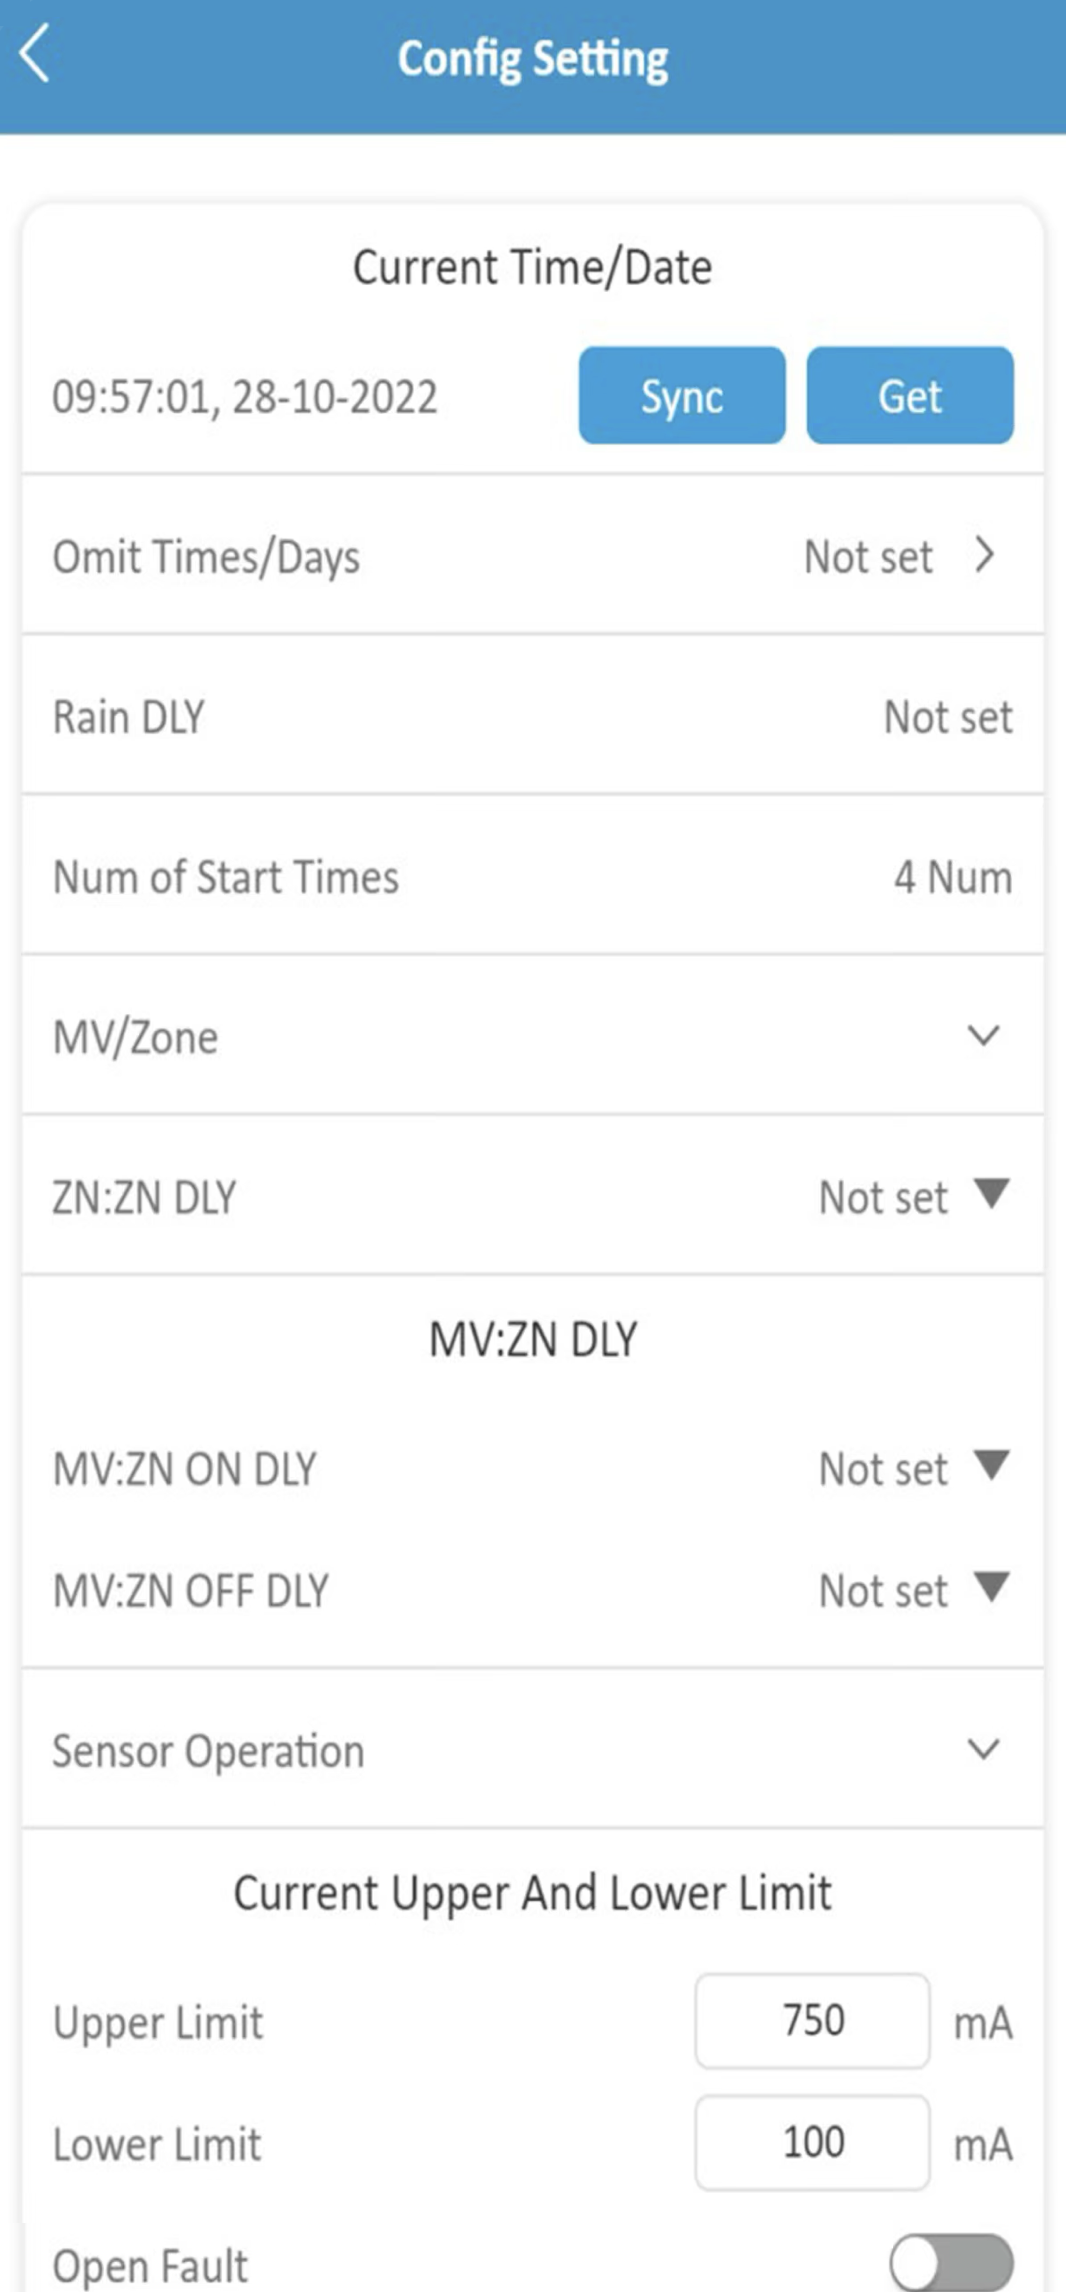Tap the MV/Zone label
This screenshot has height=2292, width=1066.
(135, 1037)
